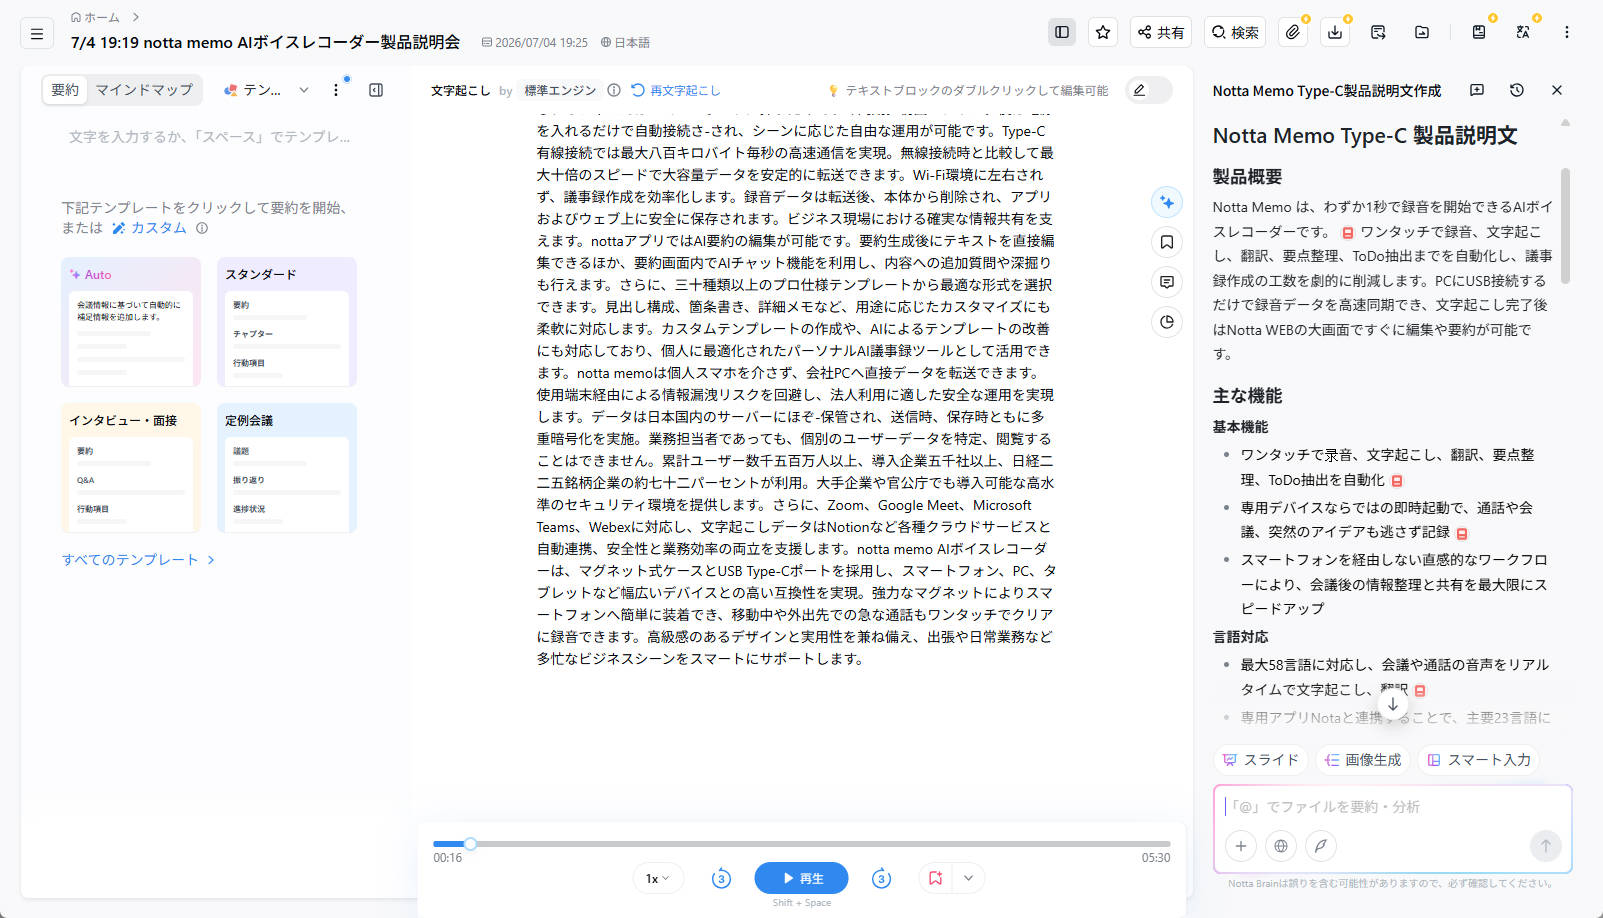
Task: Open summary panel three-dot menu
Action: click(x=336, y=90)
